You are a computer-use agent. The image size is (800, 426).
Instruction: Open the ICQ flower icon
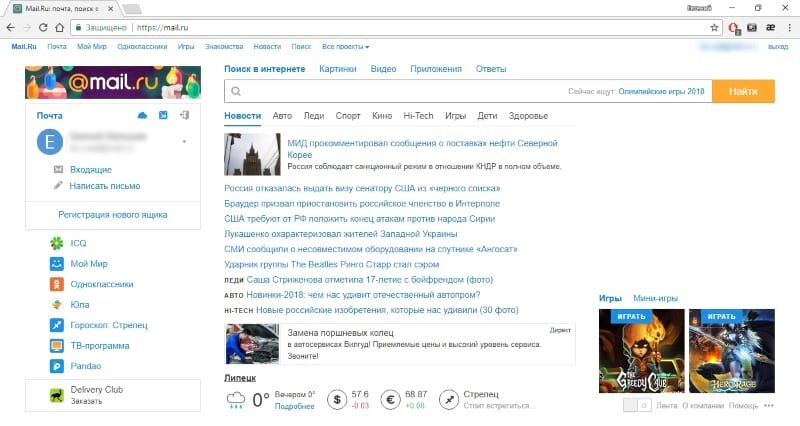coord(57,243)
